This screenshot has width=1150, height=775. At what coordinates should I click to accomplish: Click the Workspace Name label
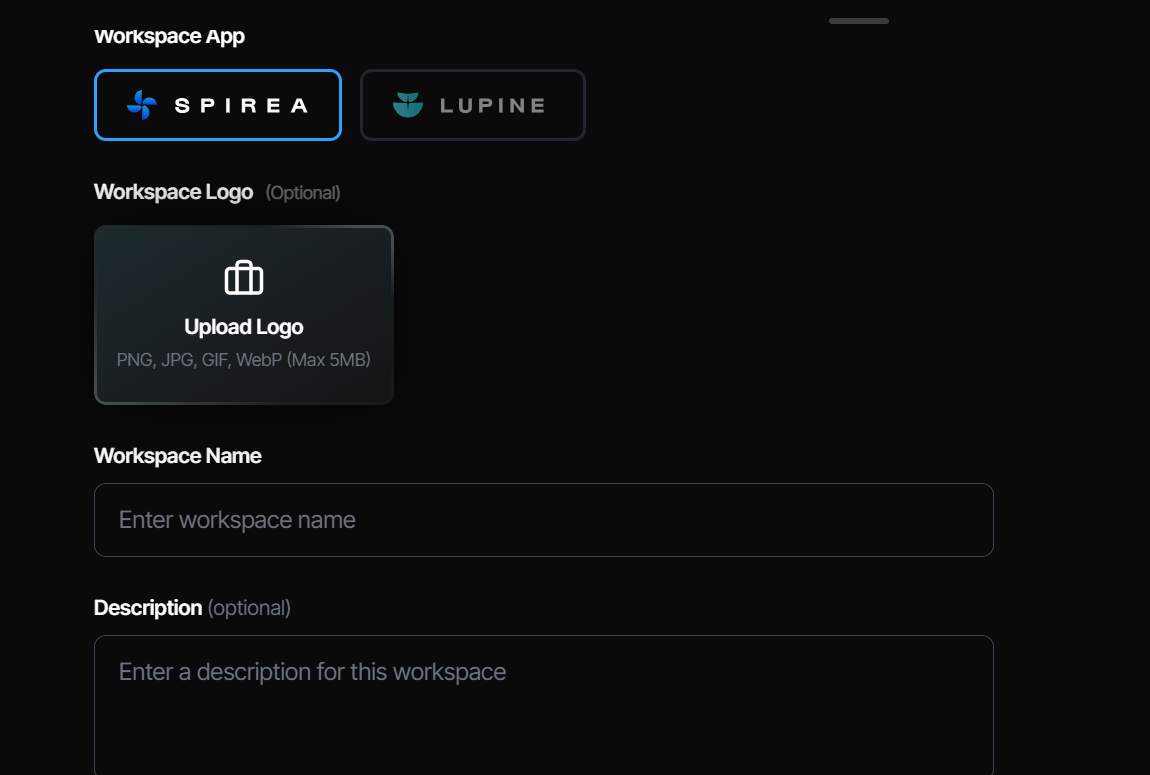[x=177, y=456]
